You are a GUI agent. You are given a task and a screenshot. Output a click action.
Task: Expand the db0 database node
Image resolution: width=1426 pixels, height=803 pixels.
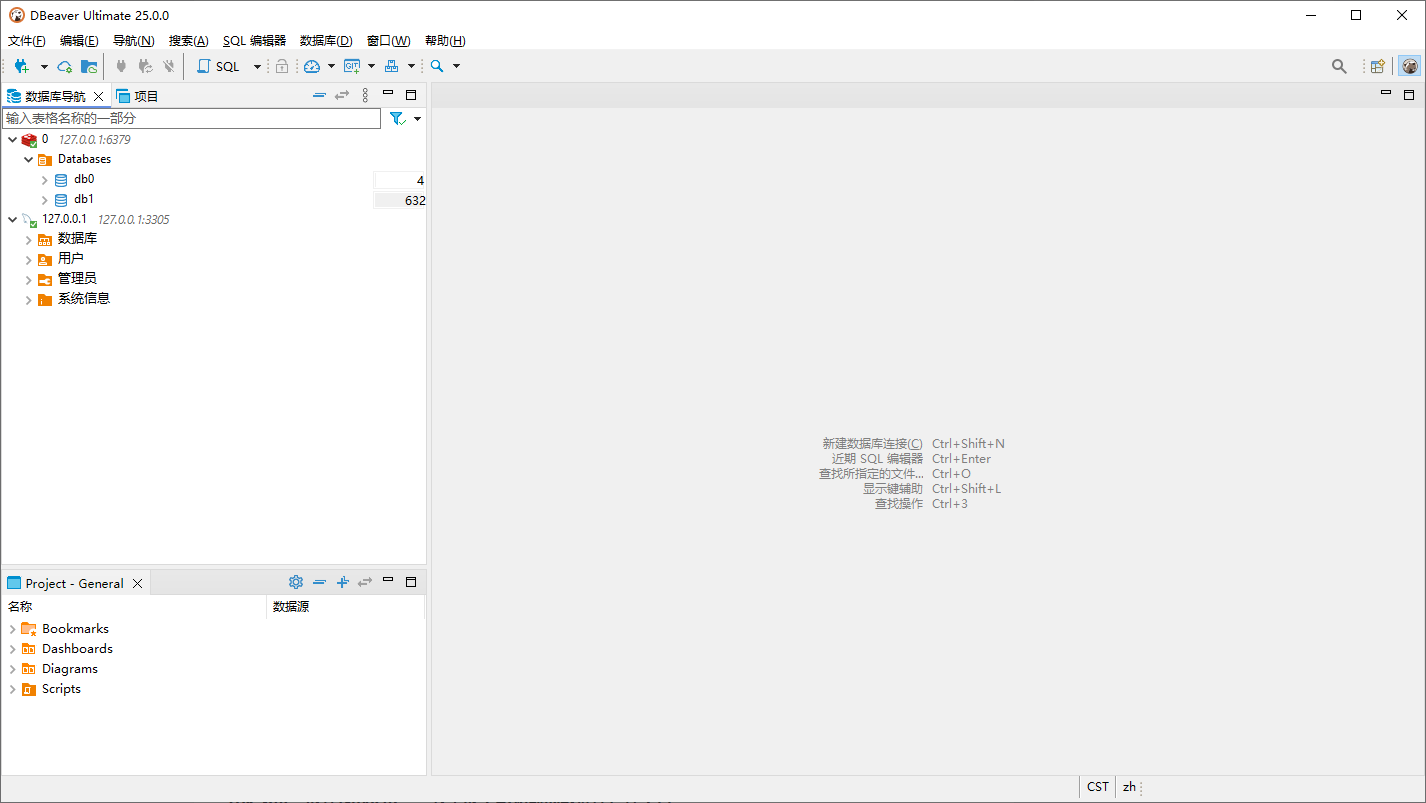point(44,180)
